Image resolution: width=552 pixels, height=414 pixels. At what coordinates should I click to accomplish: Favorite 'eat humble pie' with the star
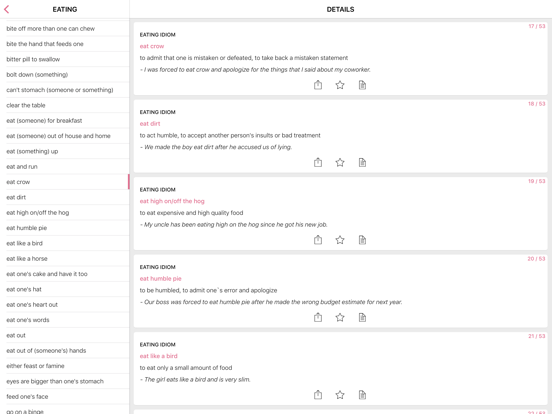pos(340,317)
